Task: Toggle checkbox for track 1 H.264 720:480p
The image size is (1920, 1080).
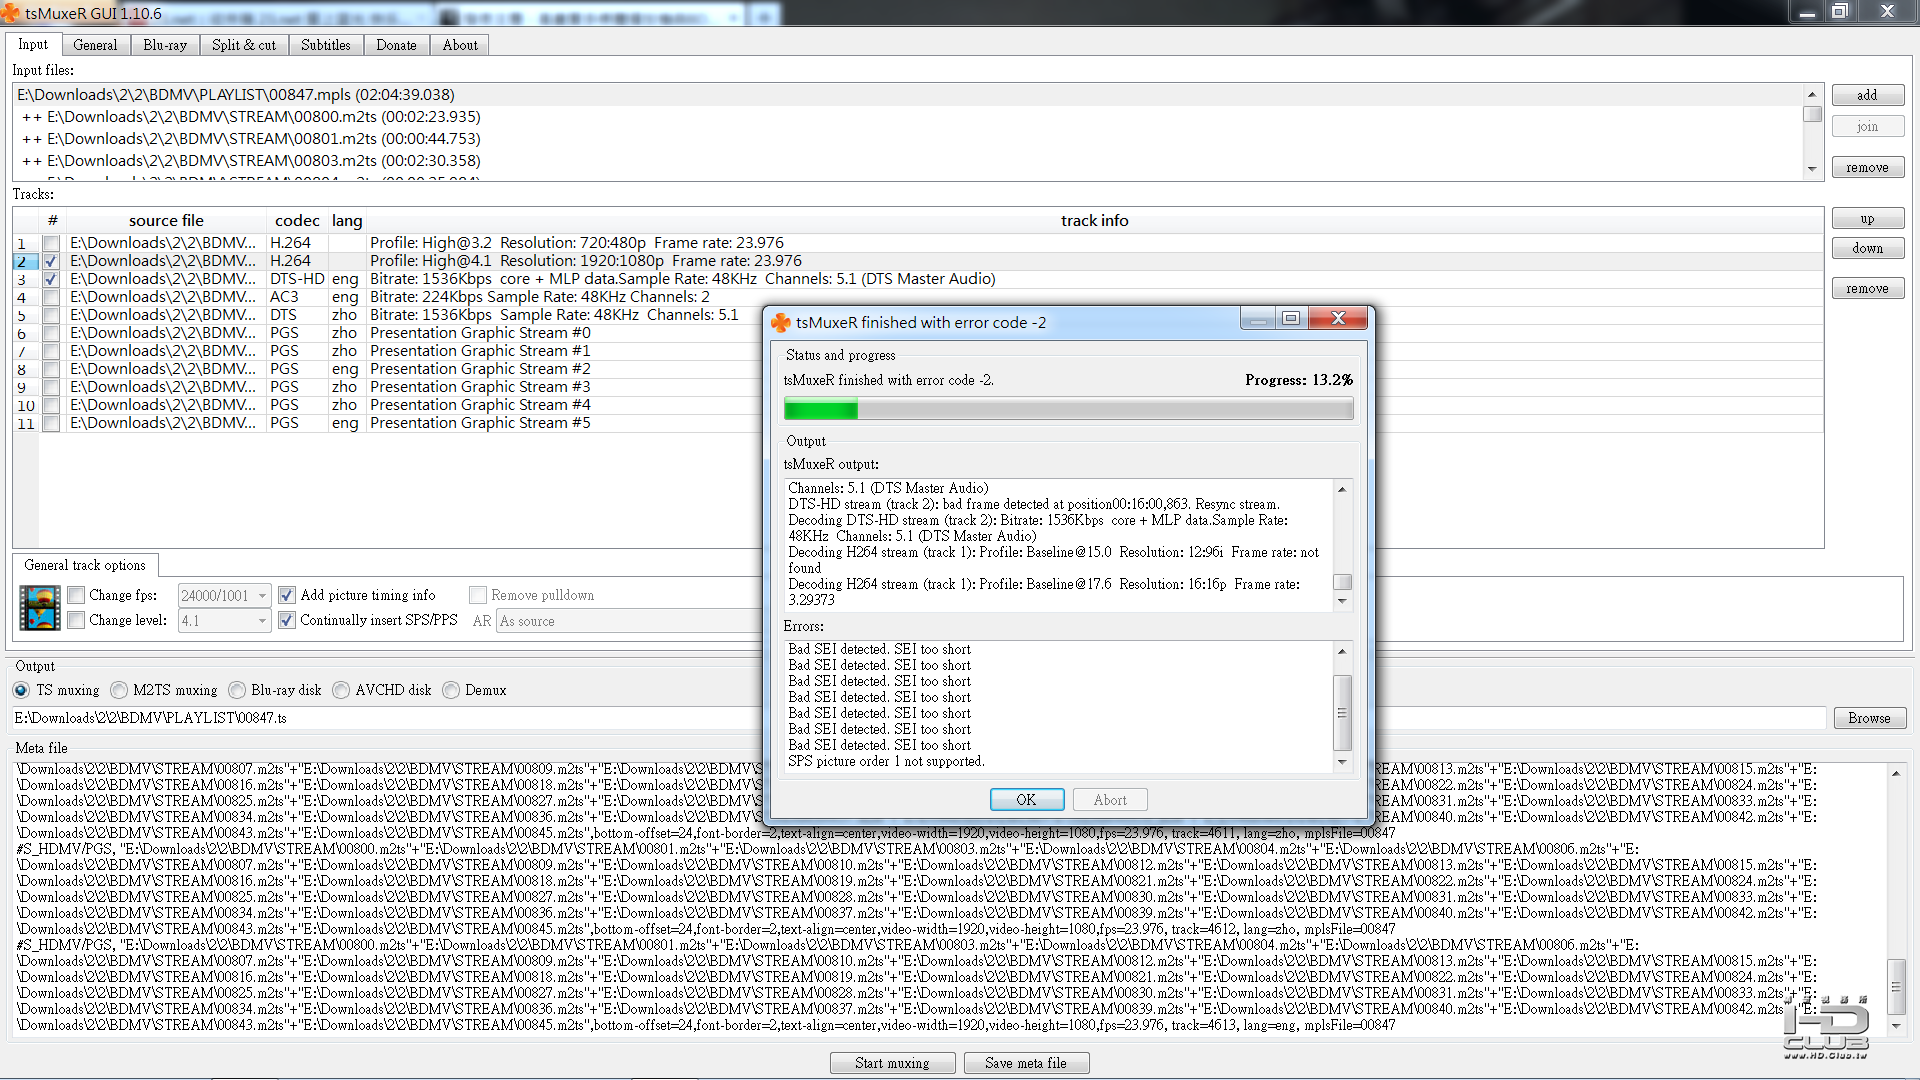Action: click(x=51, y=243)
